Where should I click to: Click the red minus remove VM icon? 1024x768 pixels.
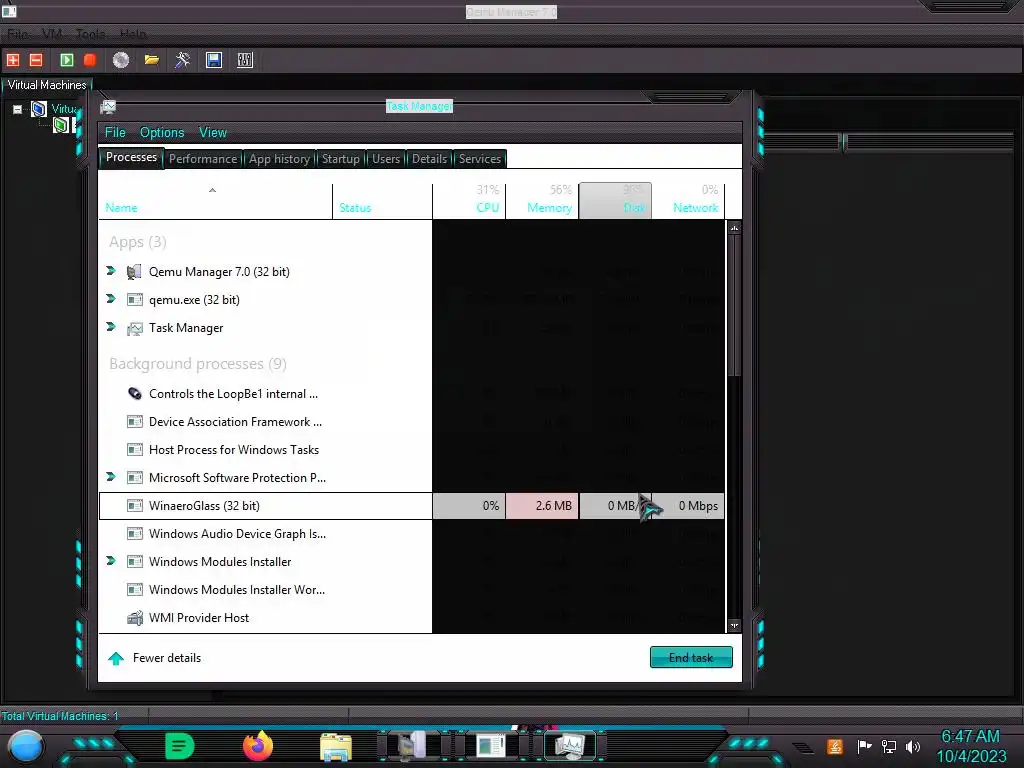(36, 60)
